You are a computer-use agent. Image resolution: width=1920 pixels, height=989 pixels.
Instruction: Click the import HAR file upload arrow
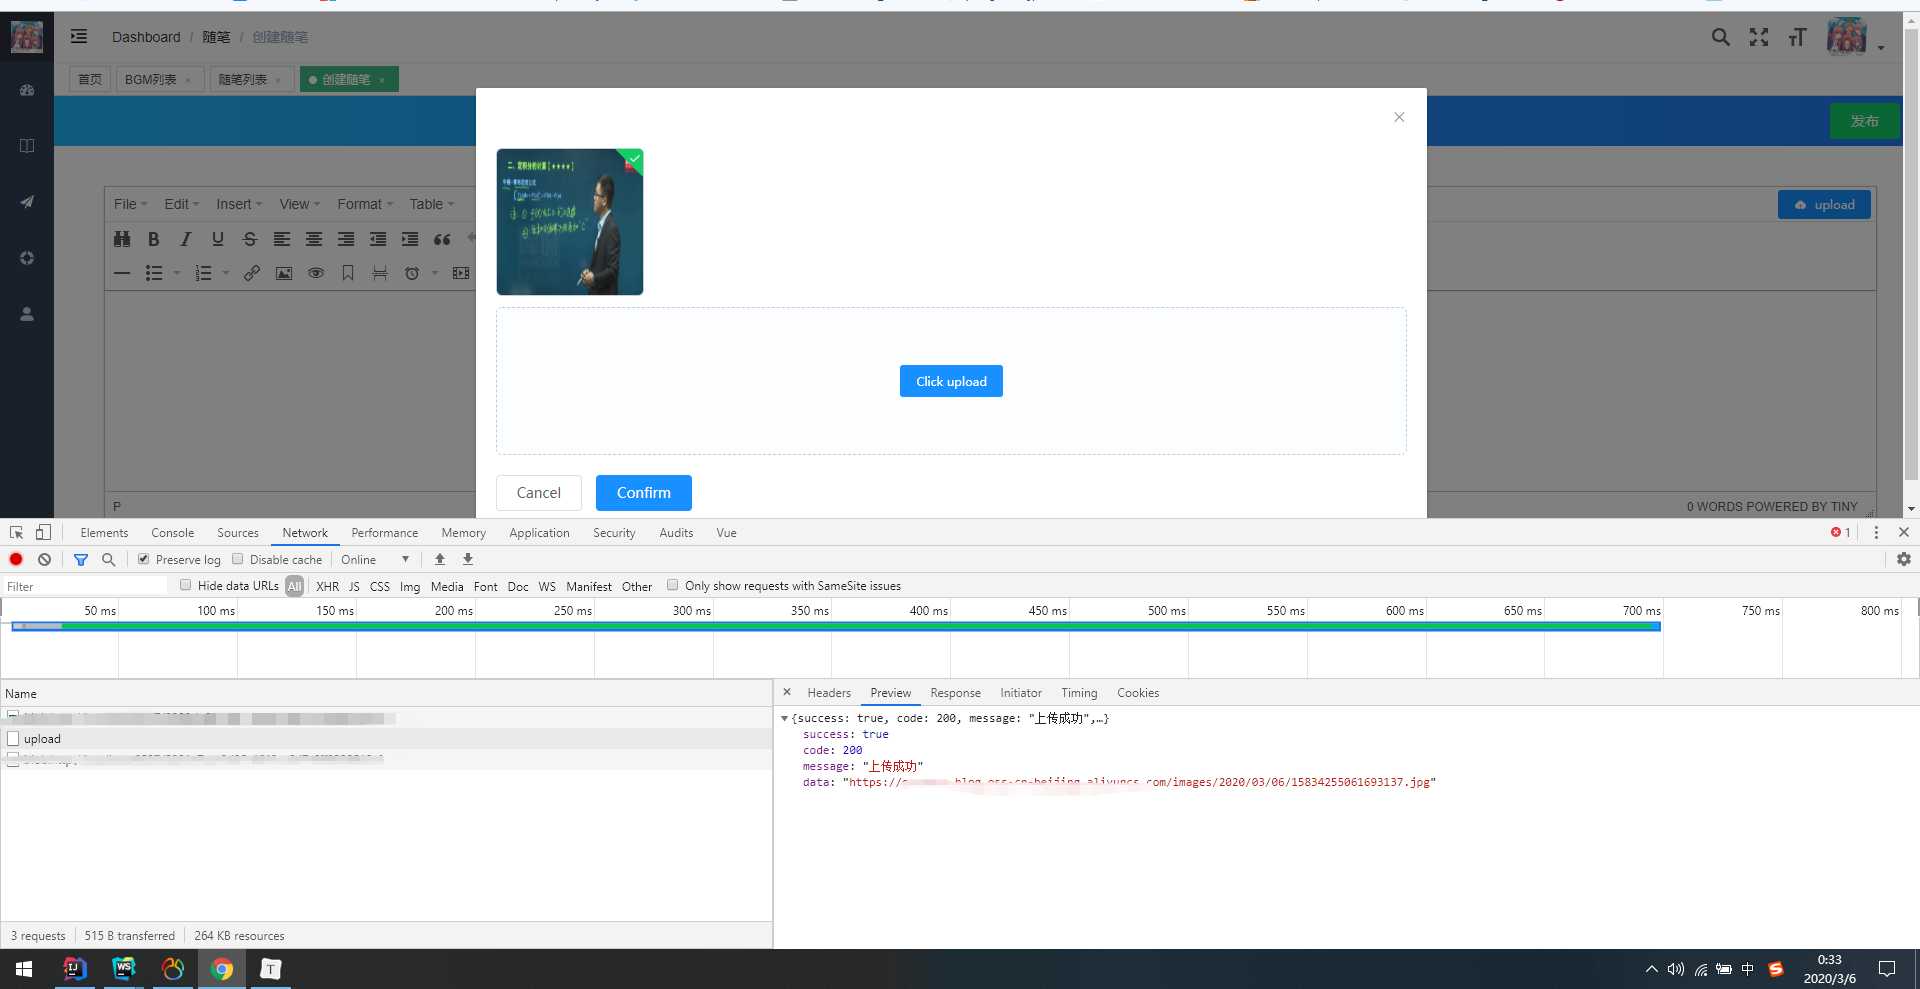pyautogui.click(x=440, y=560)
